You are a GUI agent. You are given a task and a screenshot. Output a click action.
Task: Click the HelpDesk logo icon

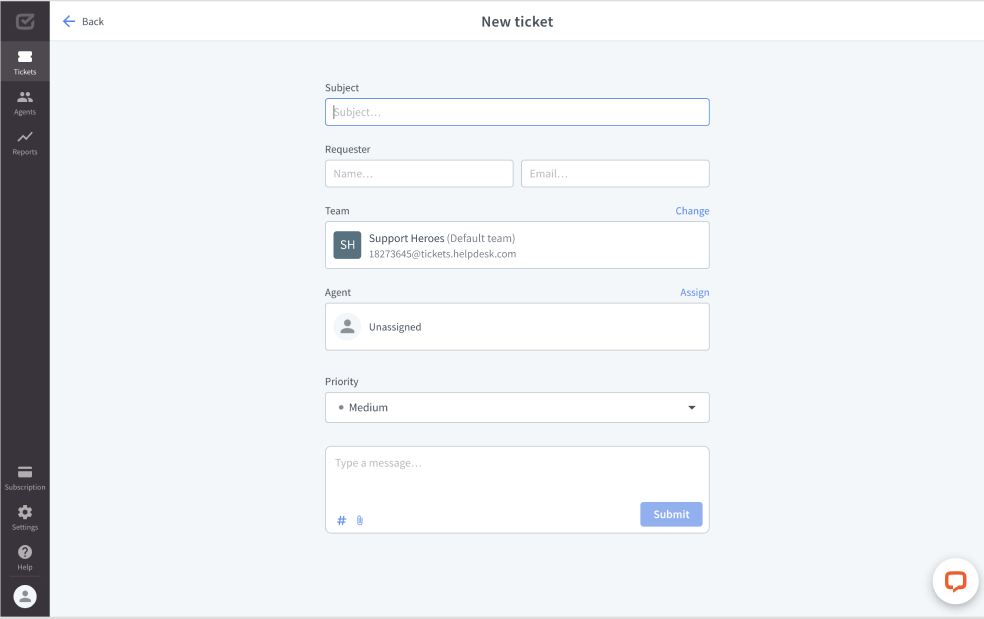click(x=25, y=21)
